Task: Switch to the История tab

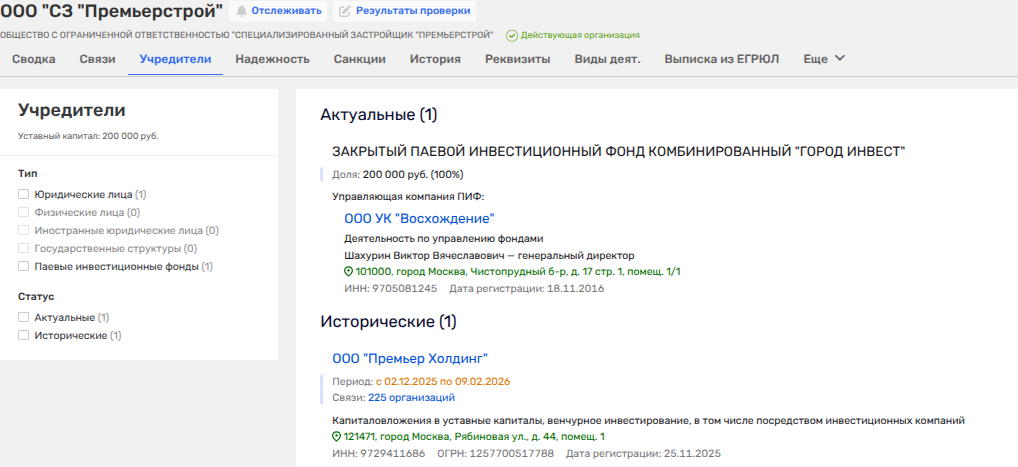Action: coord(435,59)
